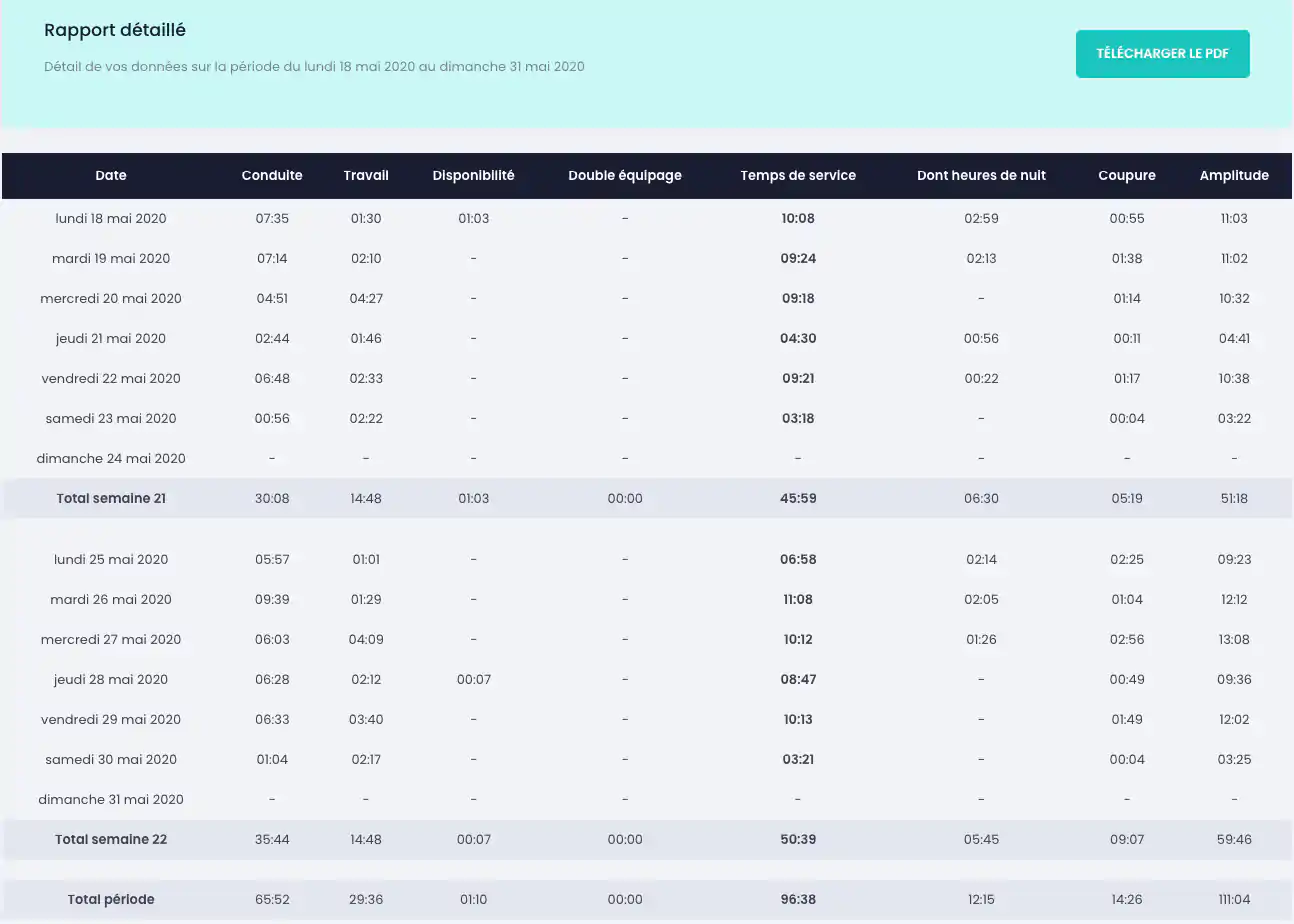Click period Travail total 29:36
The width and height of the screenshot is (1294, 924).
366,899
